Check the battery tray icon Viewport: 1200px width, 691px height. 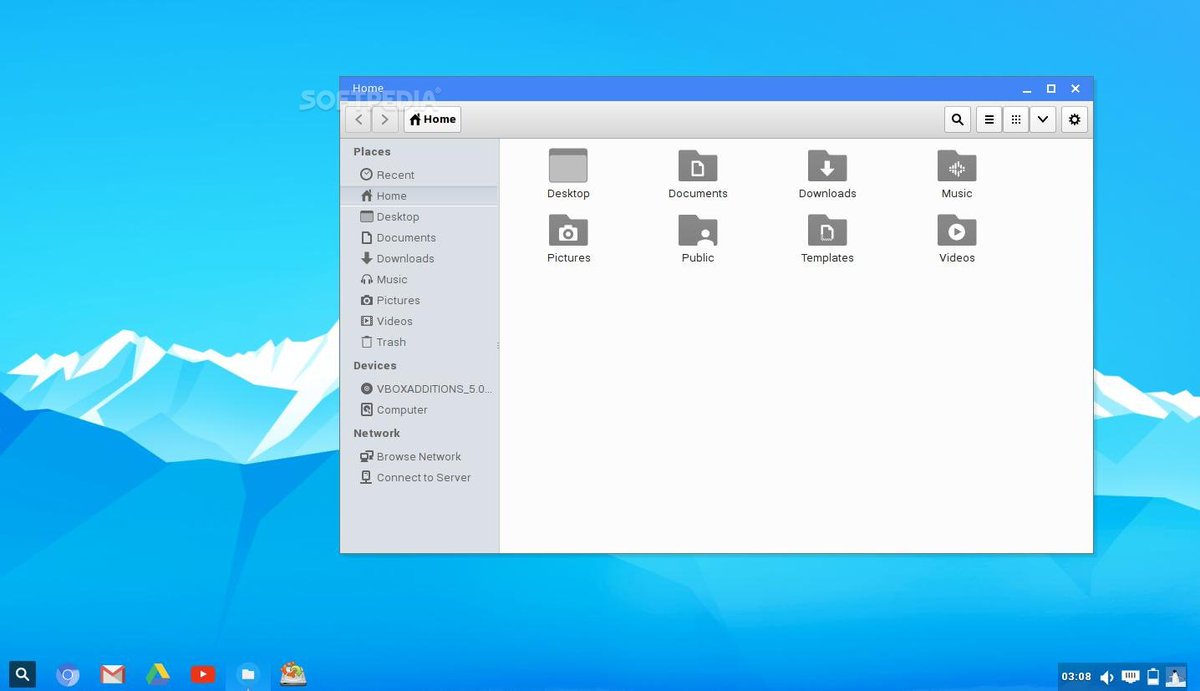pos(1153,677)
